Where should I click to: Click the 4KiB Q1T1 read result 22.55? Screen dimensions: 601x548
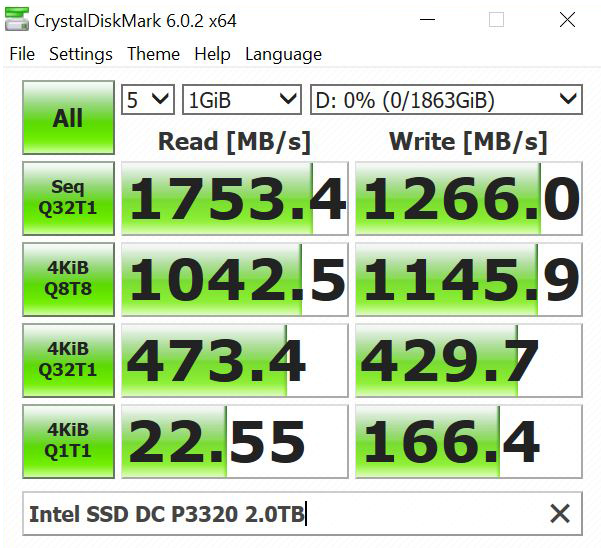[235, 441]
